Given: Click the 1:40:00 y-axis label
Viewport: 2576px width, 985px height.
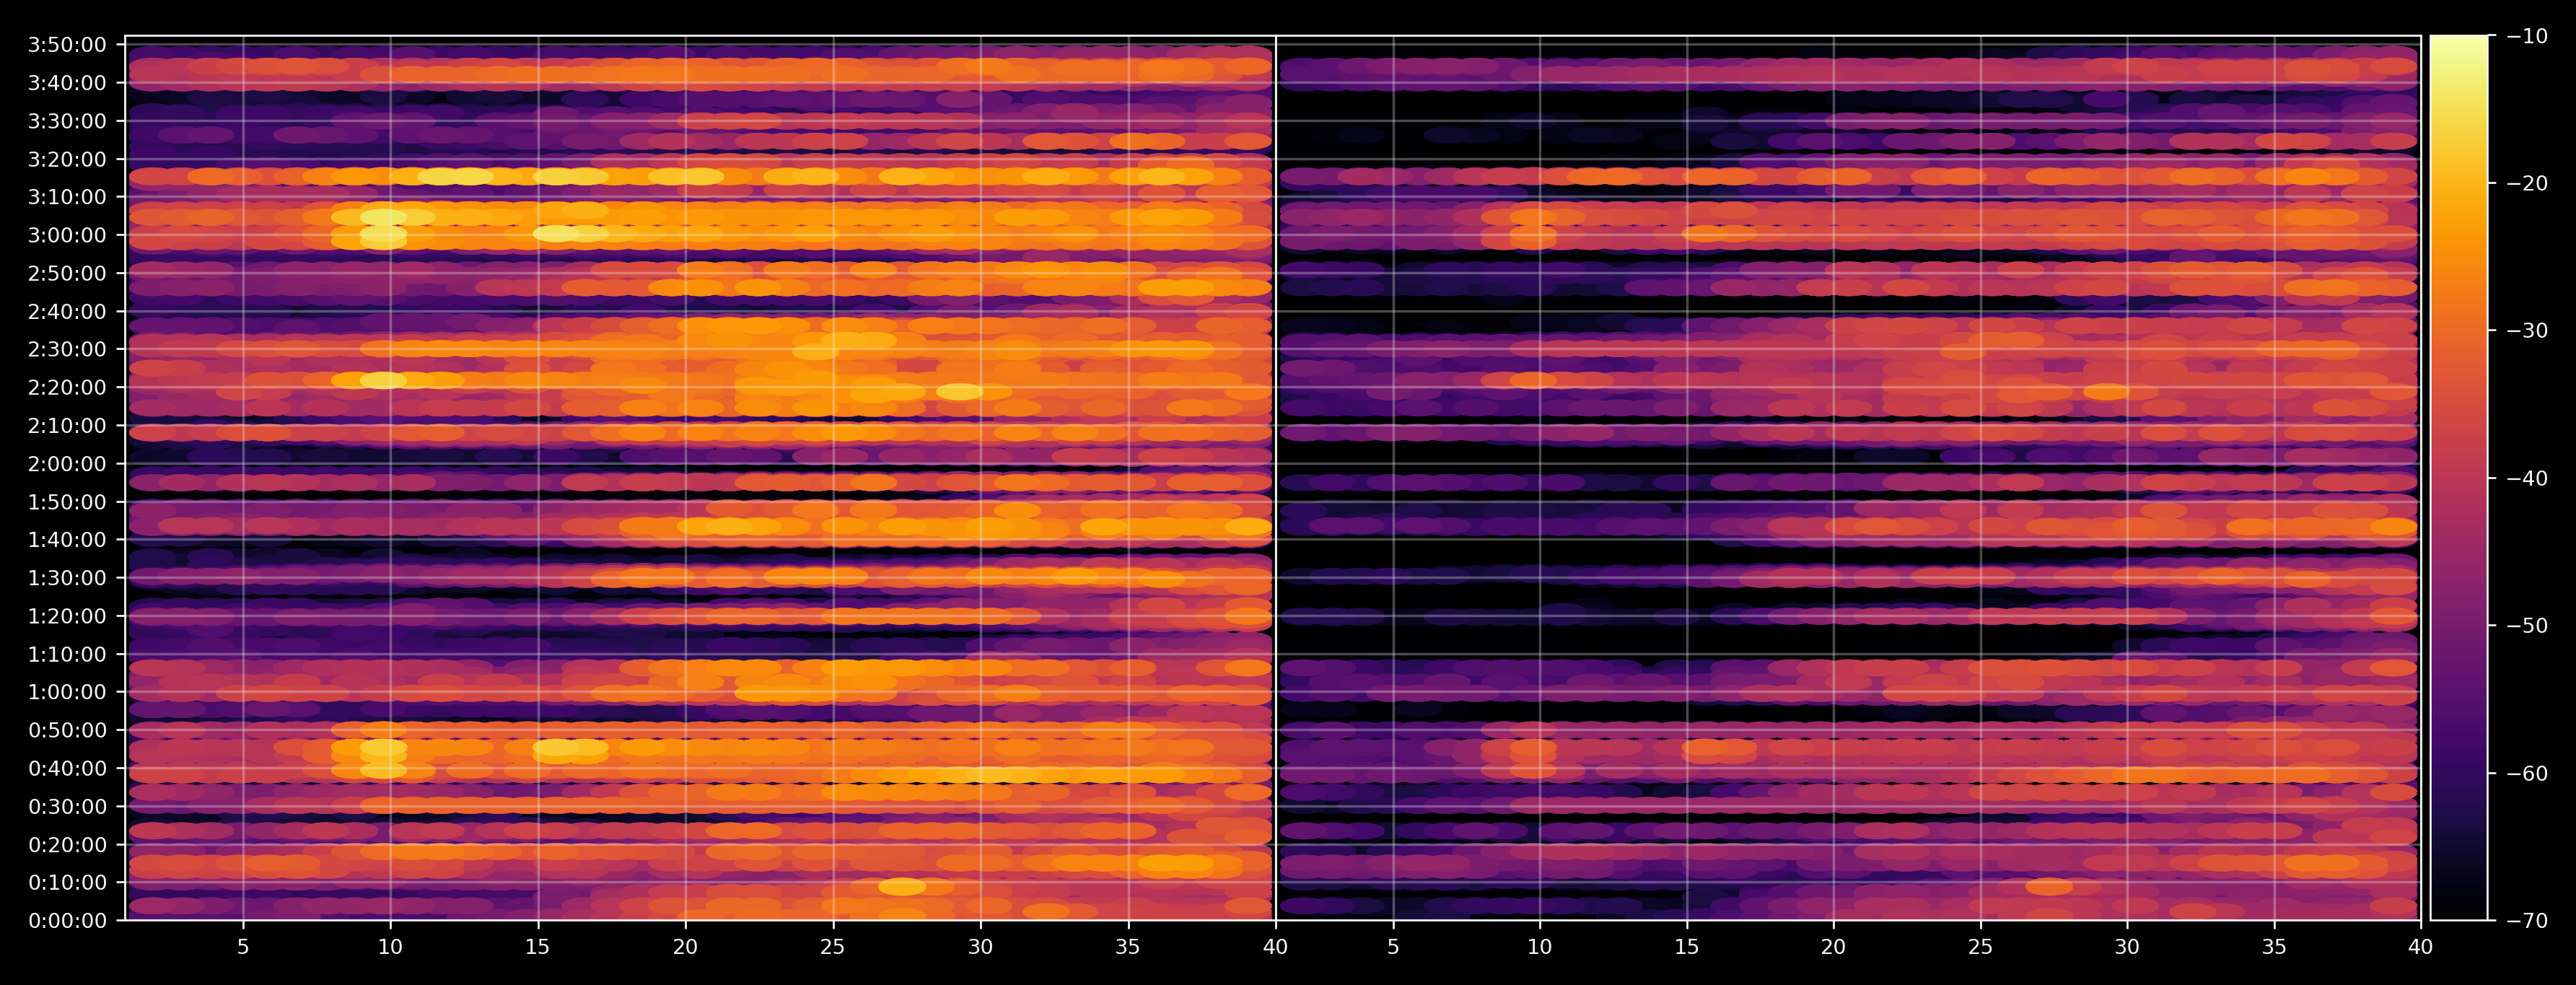Looking at the screenshot, I should coord(67,540).
